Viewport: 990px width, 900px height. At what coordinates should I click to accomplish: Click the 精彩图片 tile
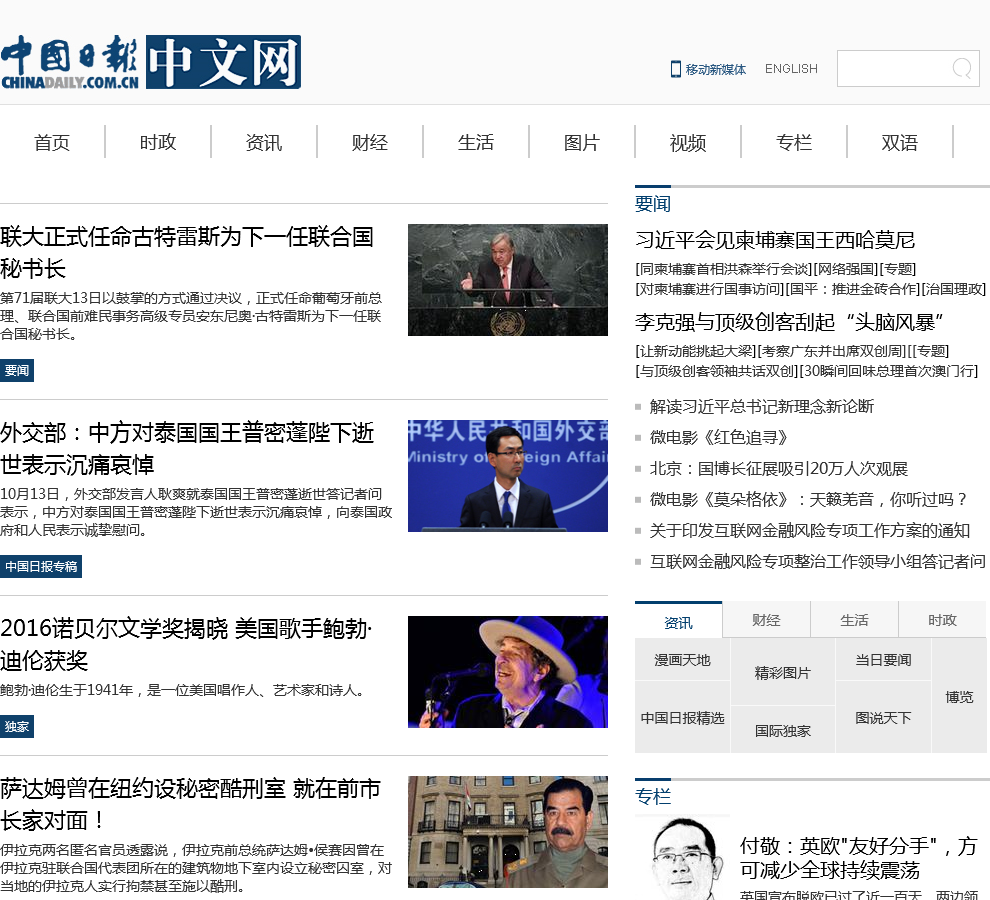[783, 673]
